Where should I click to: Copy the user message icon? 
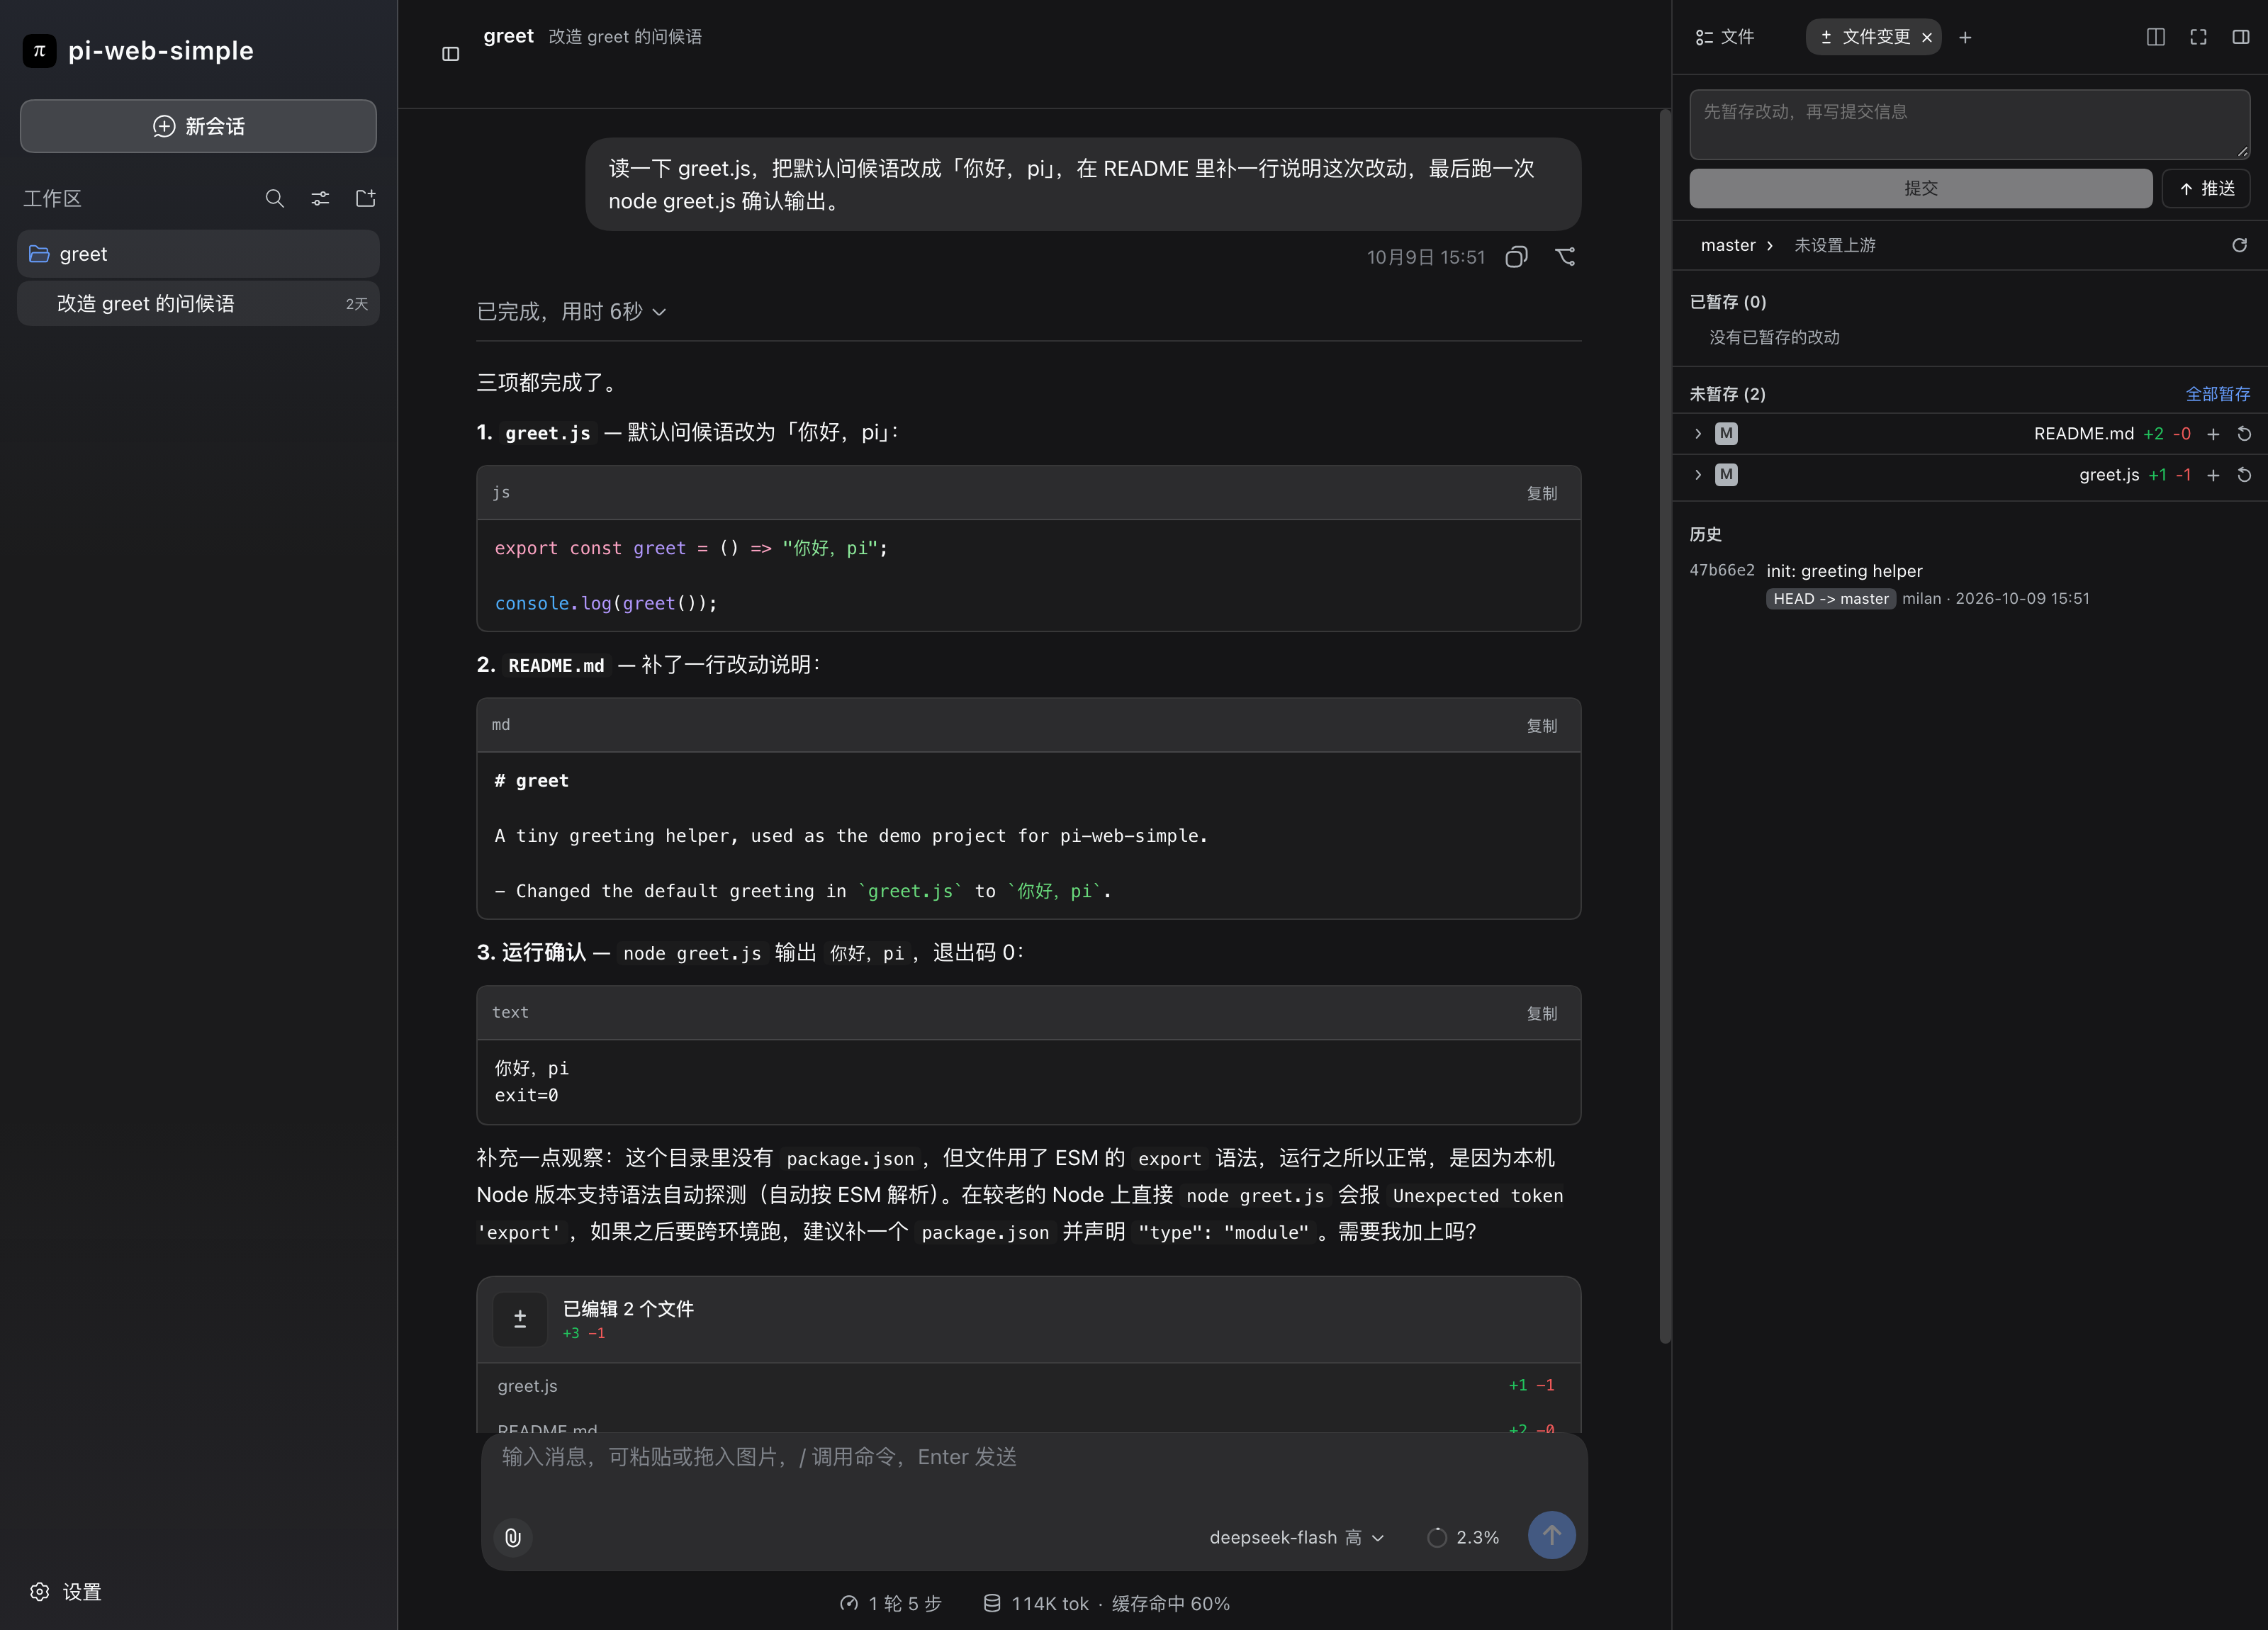1516,257
